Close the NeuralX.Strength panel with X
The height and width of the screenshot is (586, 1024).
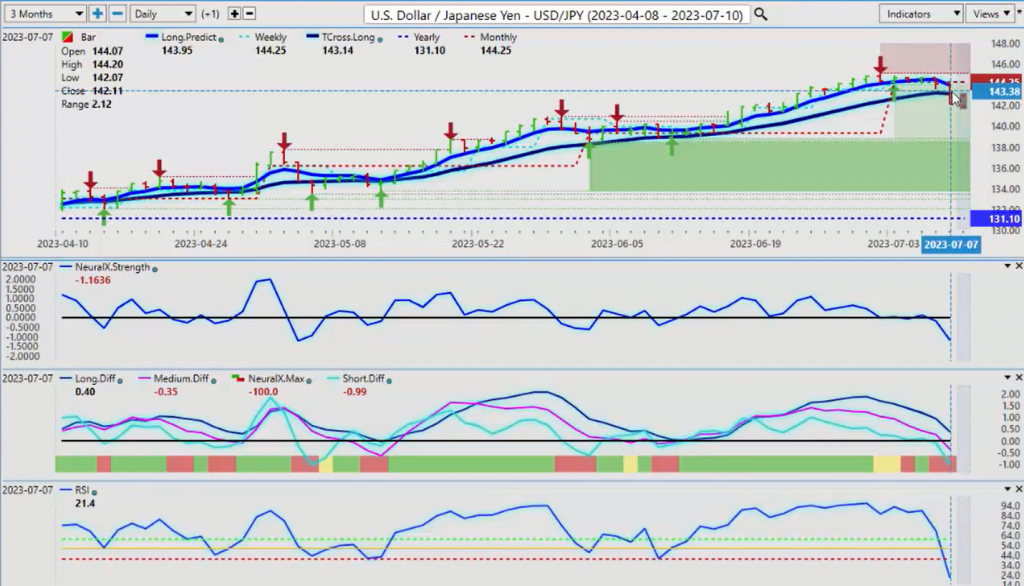1018,266
